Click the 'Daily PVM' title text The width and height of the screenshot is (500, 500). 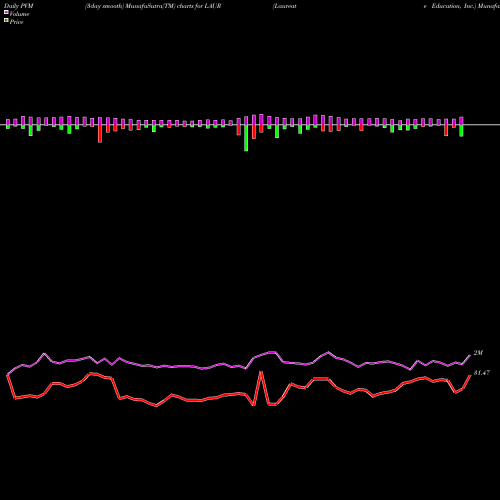[19, 6]
